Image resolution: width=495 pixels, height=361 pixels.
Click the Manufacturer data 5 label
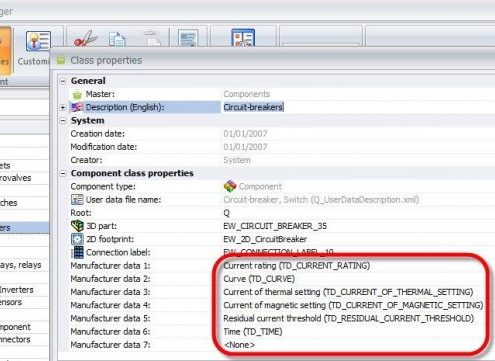coord(110,318)
